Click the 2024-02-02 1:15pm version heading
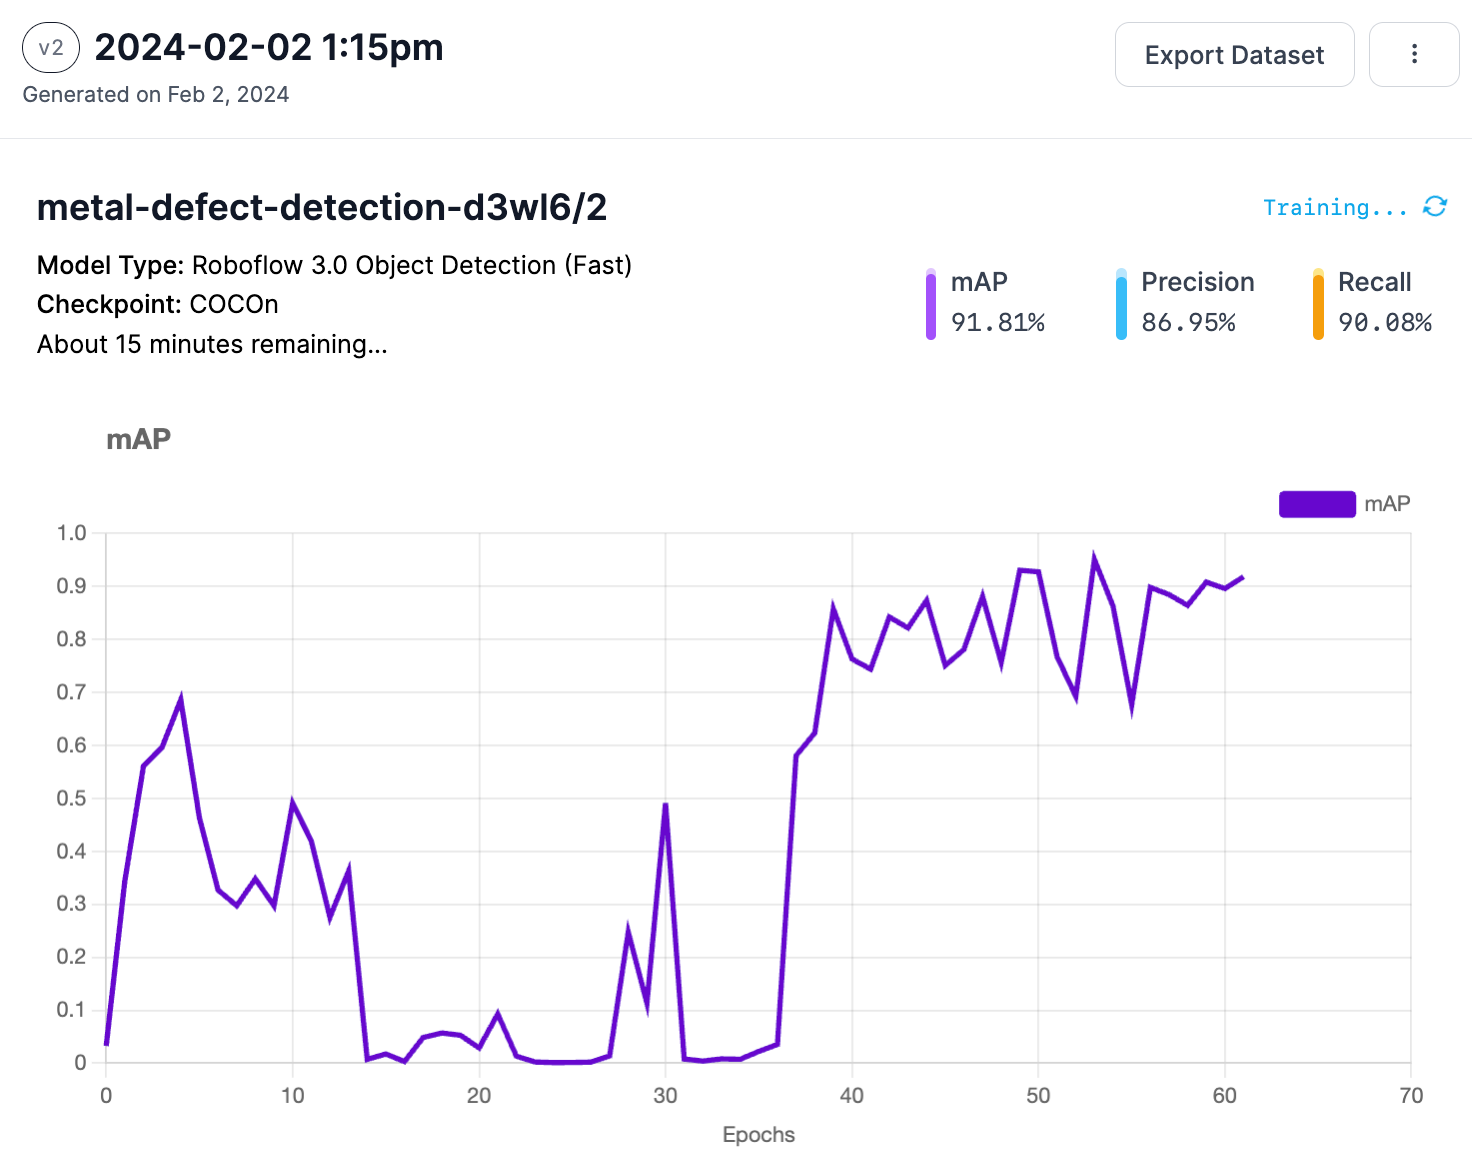This screenshot has height=1162, width=1472. [269, 47]
